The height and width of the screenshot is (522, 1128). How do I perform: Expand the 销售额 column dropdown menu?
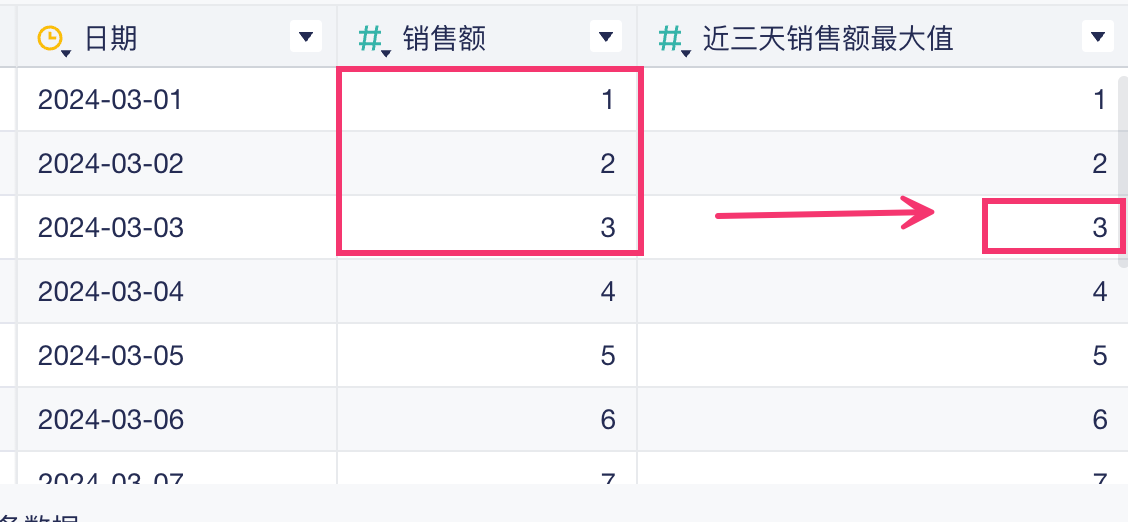(x=604, y=38)
